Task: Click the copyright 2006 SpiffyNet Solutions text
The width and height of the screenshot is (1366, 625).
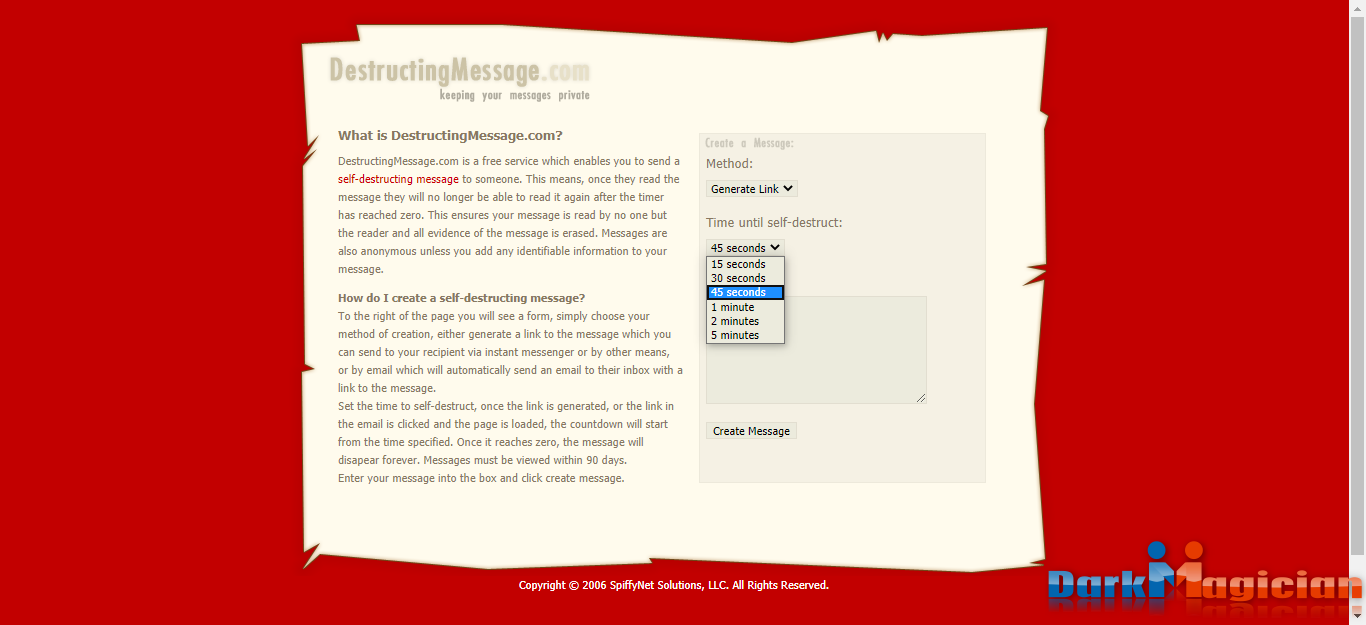Action: (673, 585)
